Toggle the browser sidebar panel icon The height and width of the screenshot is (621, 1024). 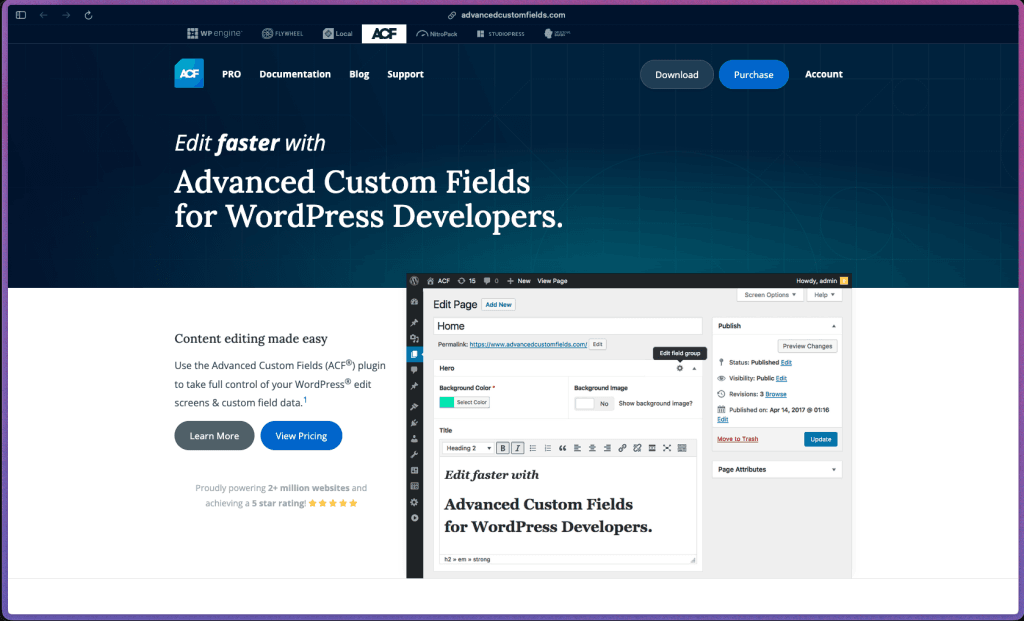21,15
